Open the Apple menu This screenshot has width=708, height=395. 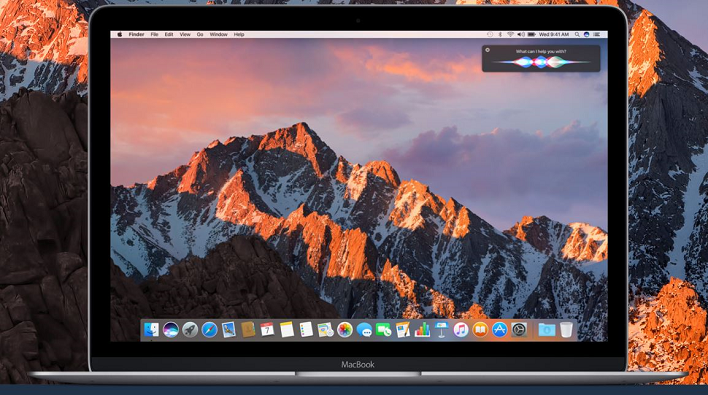coord(120,34)
